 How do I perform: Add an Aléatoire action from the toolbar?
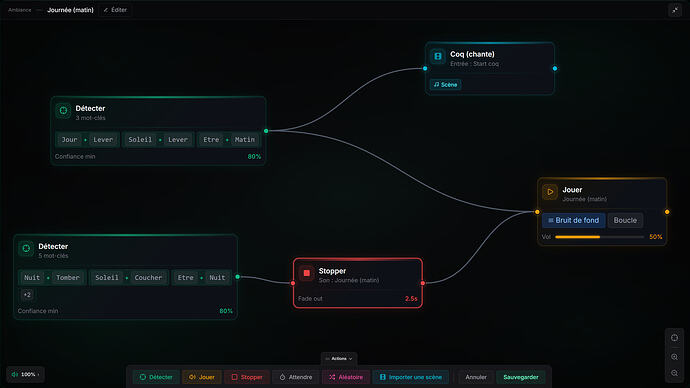[x=346, y=377]
